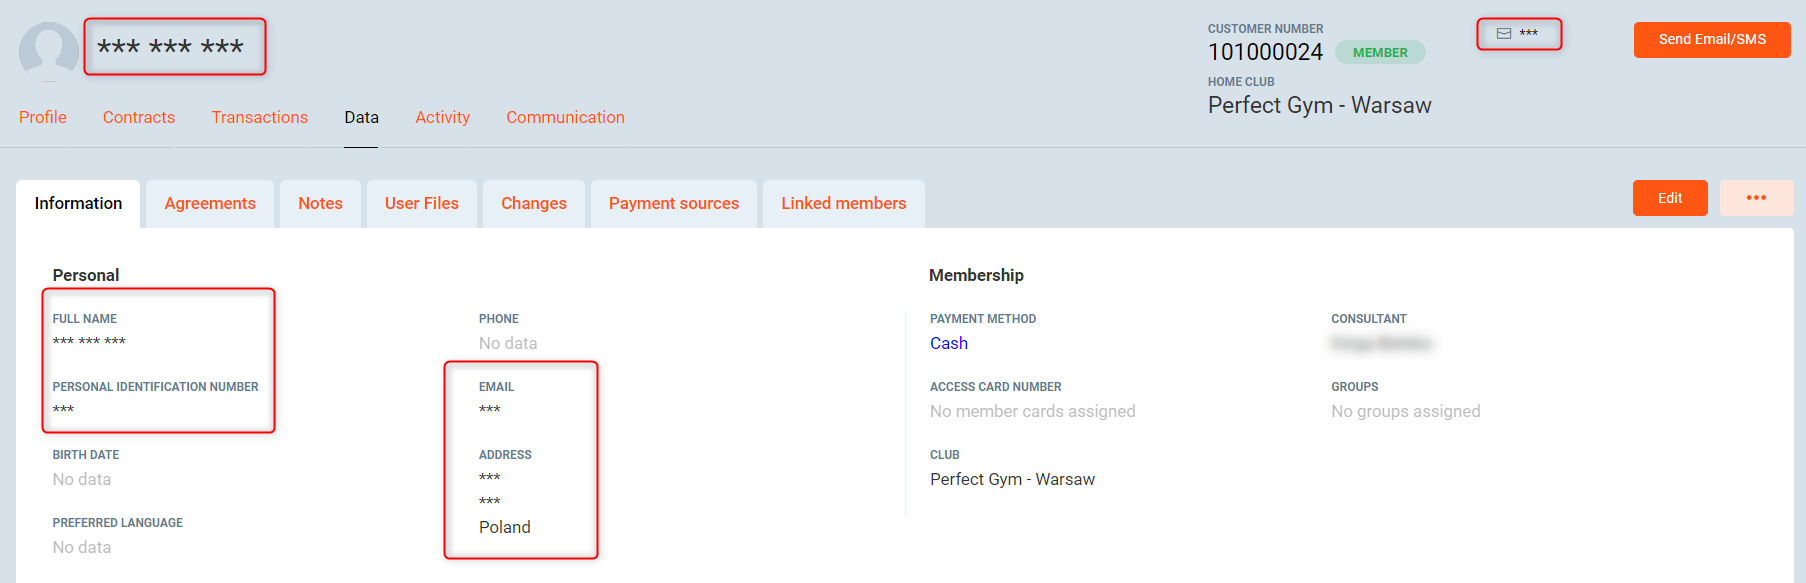This screenshot has width=1806, height=583.
Task: Switch to the Contracts tab
Action: [139, 117]
